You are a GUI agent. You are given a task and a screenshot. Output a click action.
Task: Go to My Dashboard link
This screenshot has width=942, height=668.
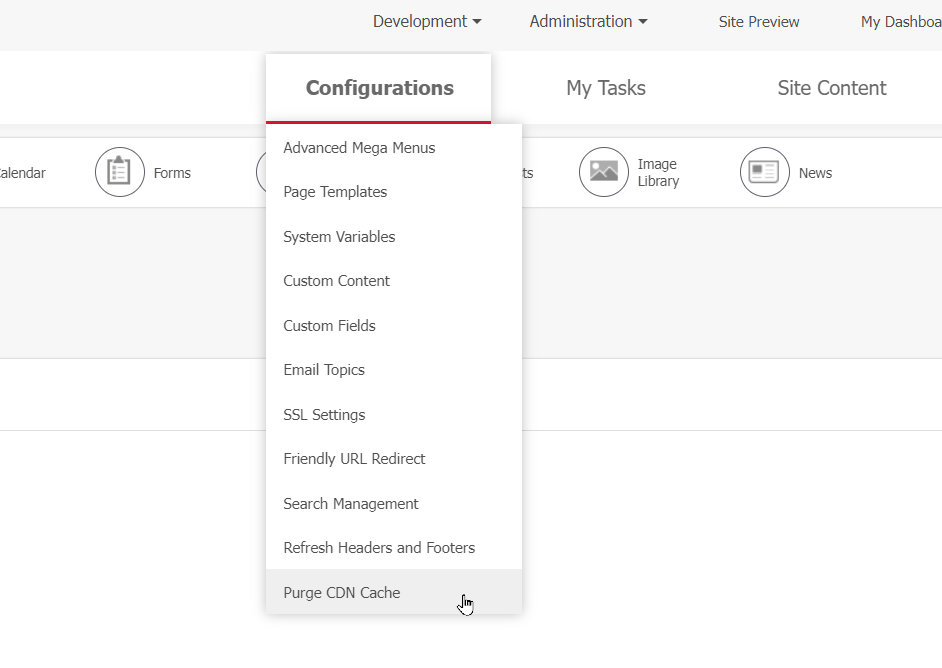pyautogui.click(x=901, y=22)
